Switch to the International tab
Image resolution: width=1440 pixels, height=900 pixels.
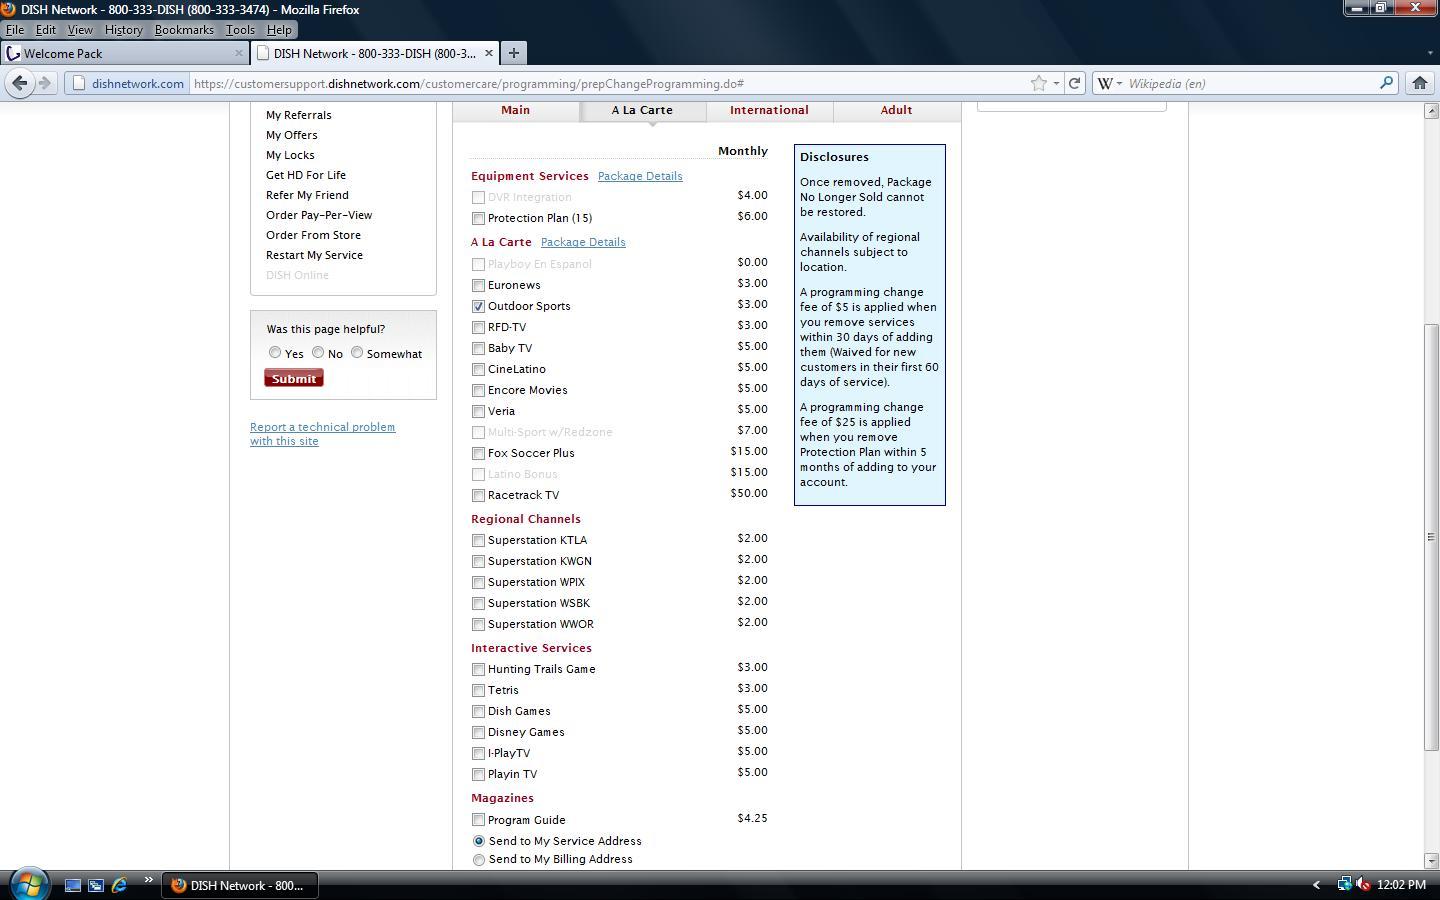point(769,110)
